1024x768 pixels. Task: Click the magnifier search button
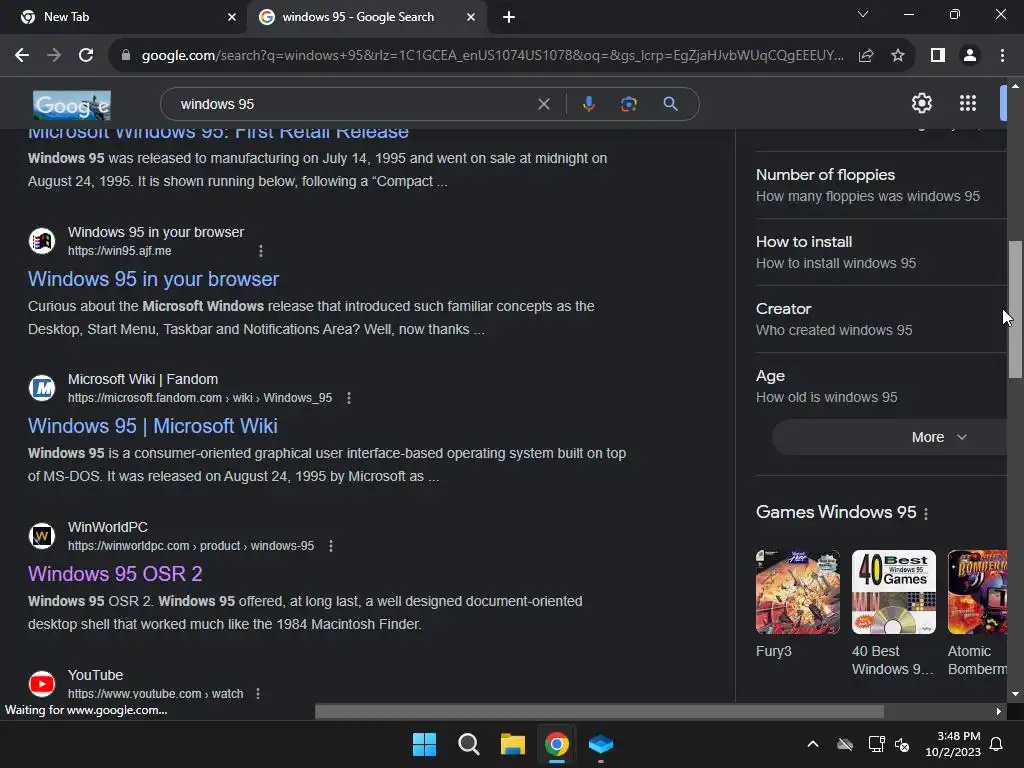(x=670, y=104)
